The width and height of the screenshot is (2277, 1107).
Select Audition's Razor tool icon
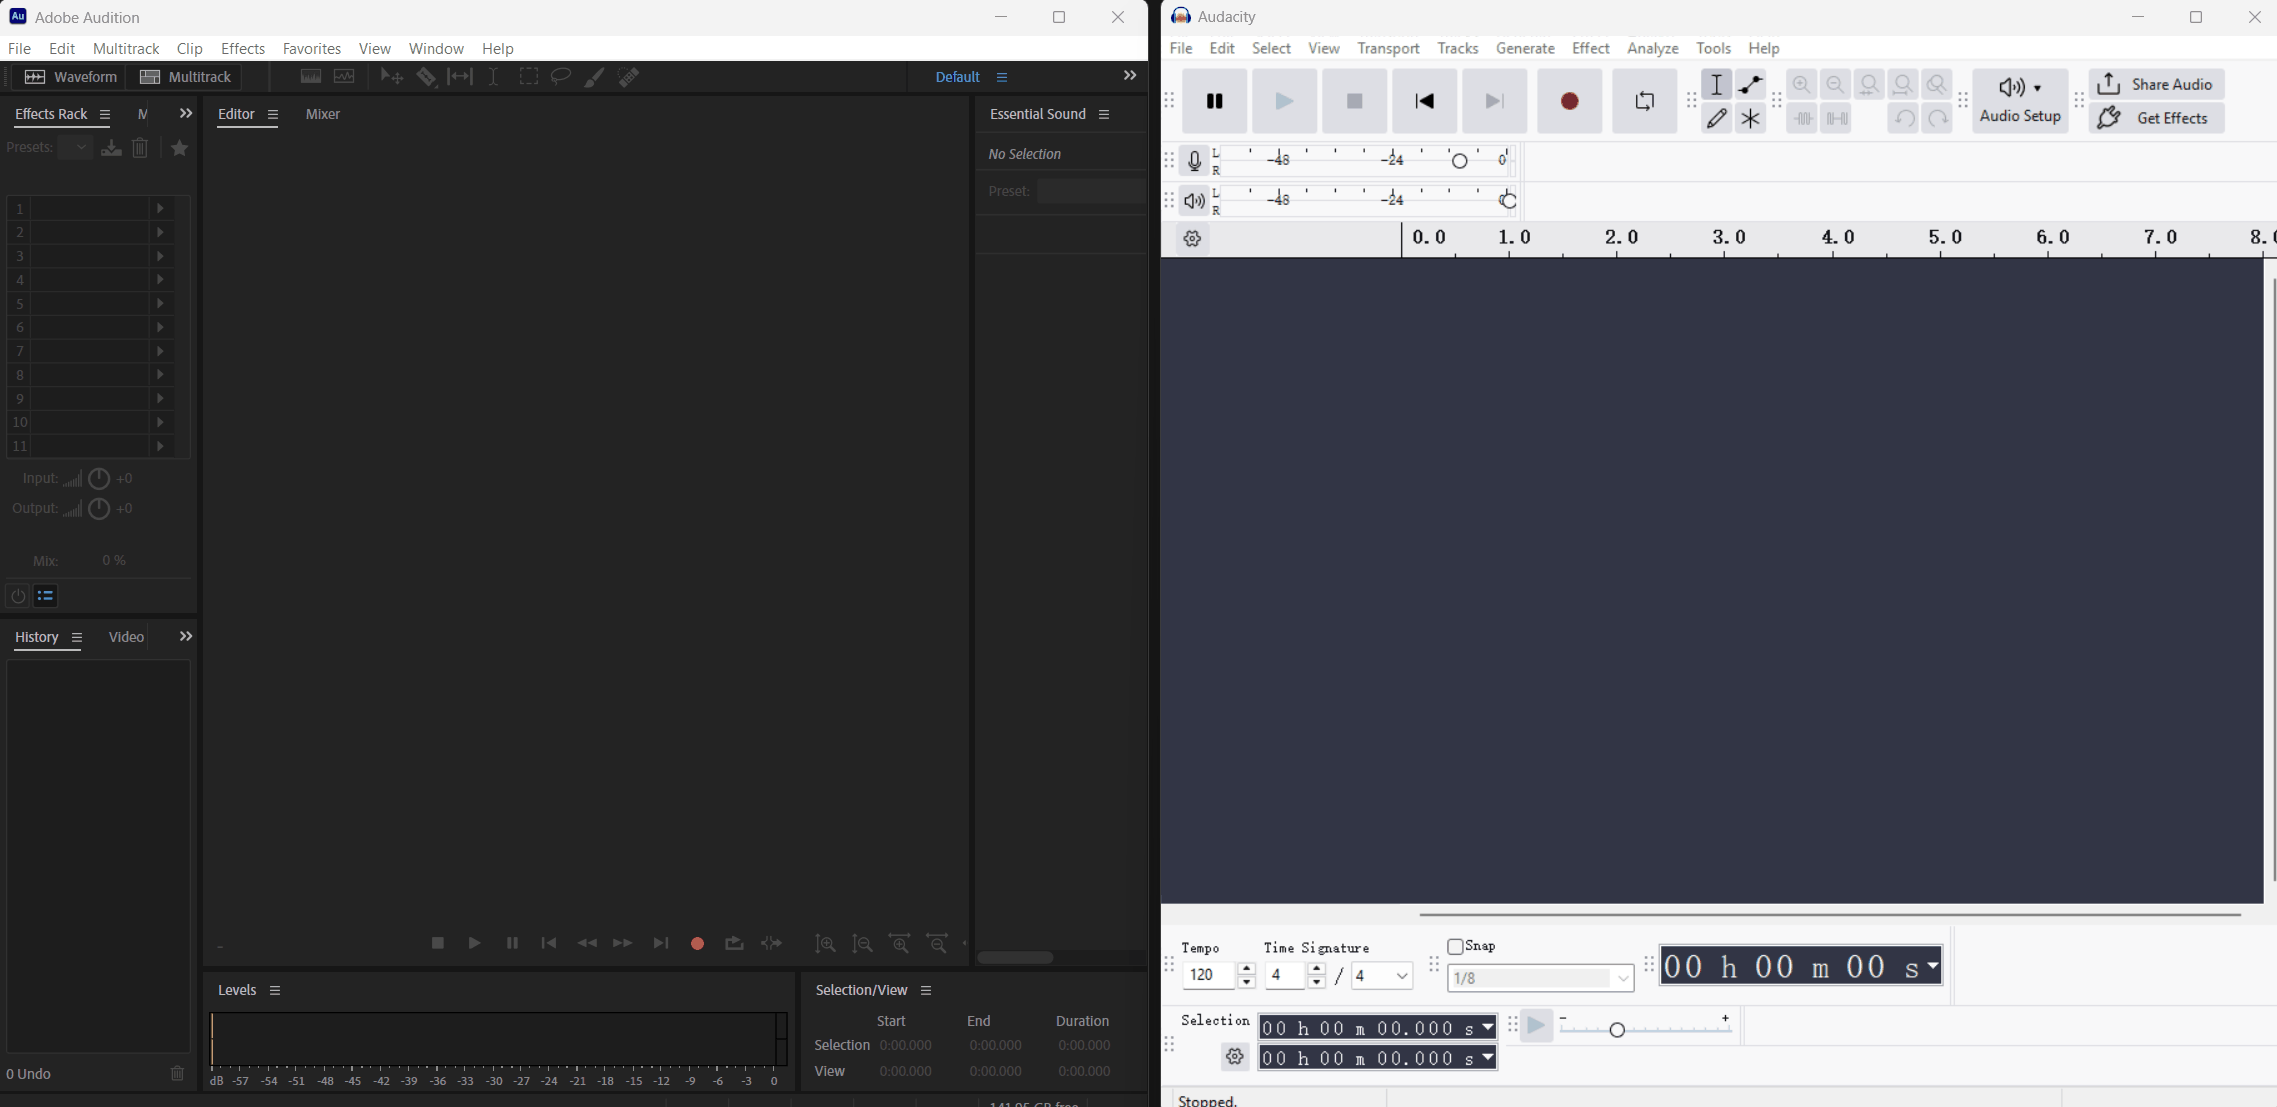click(426, 77)
